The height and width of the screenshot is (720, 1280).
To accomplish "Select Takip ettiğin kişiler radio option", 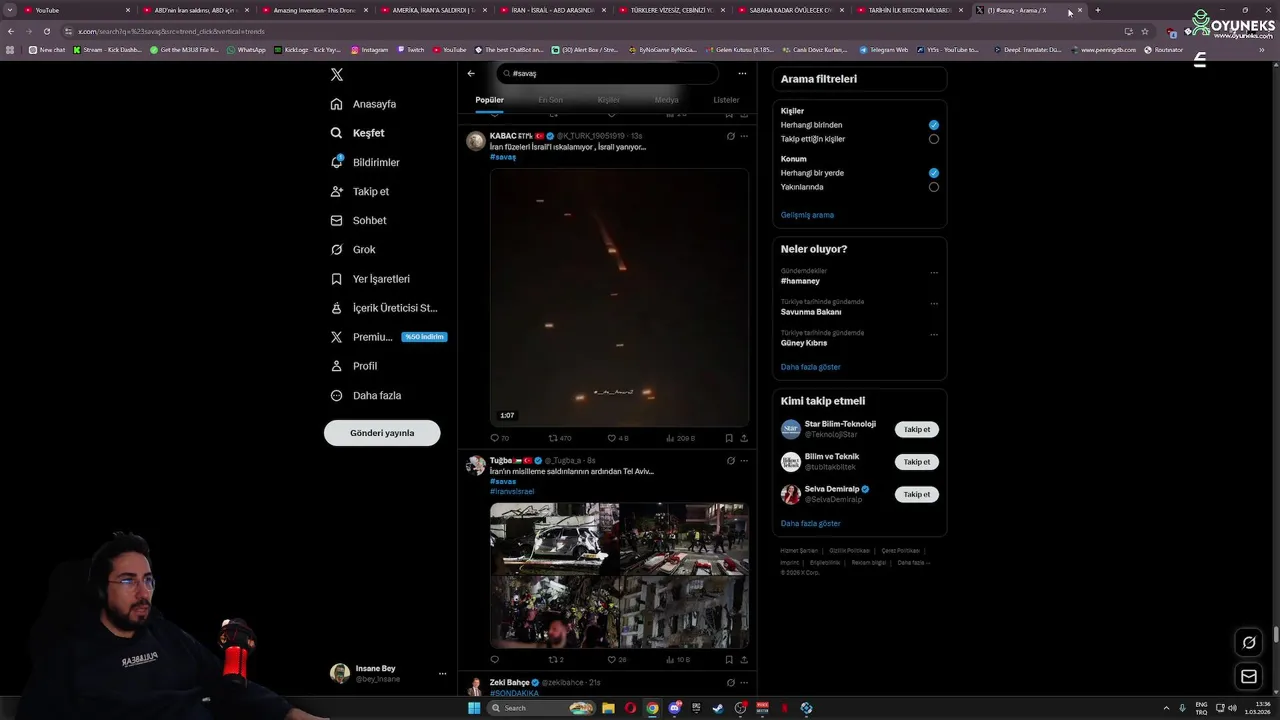I will [x=933, y=139].
